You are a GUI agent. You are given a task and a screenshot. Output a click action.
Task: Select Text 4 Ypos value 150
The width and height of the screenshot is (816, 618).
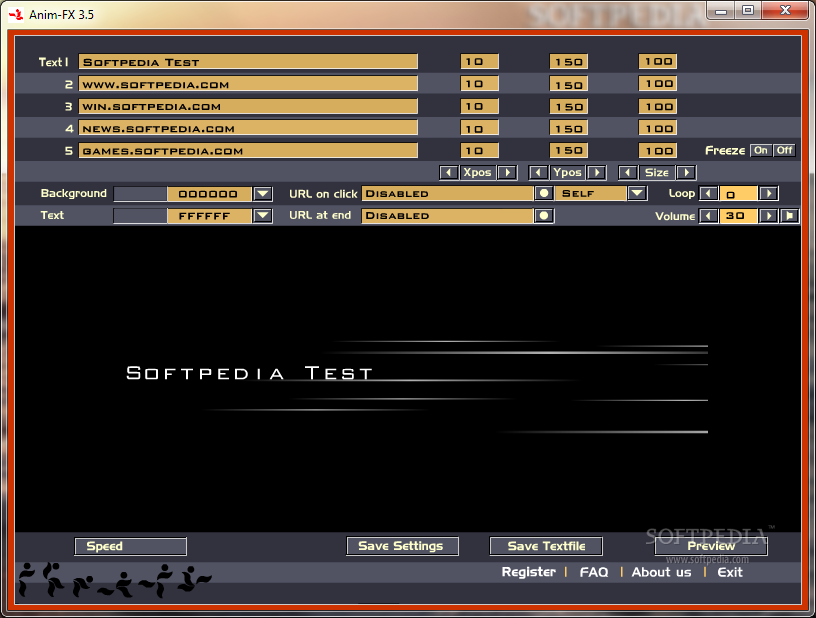coord(569,128)
